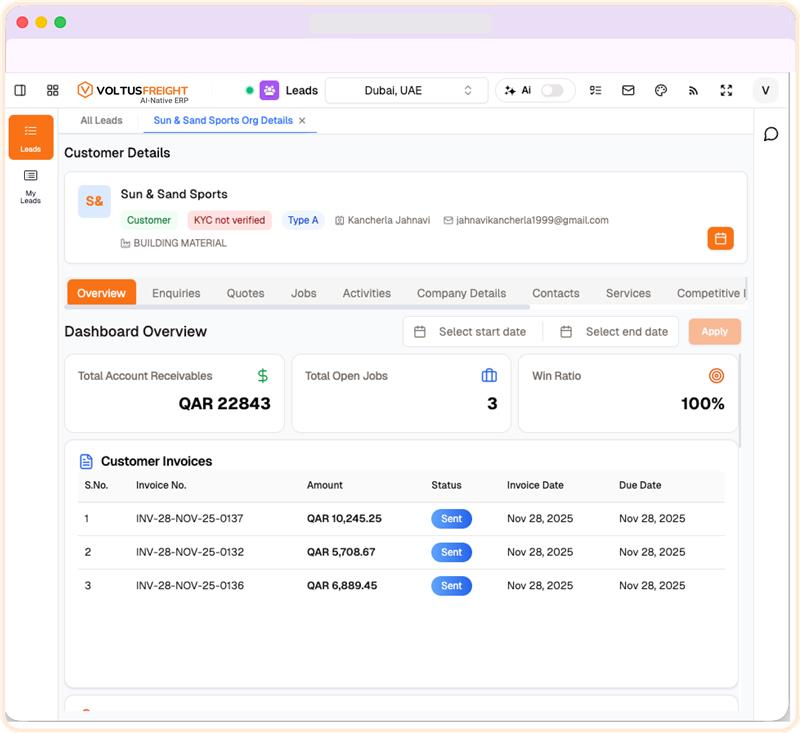This screenshot has height=733, width=800.
Task: Open the Activities tab
Action: pos(366,293)
